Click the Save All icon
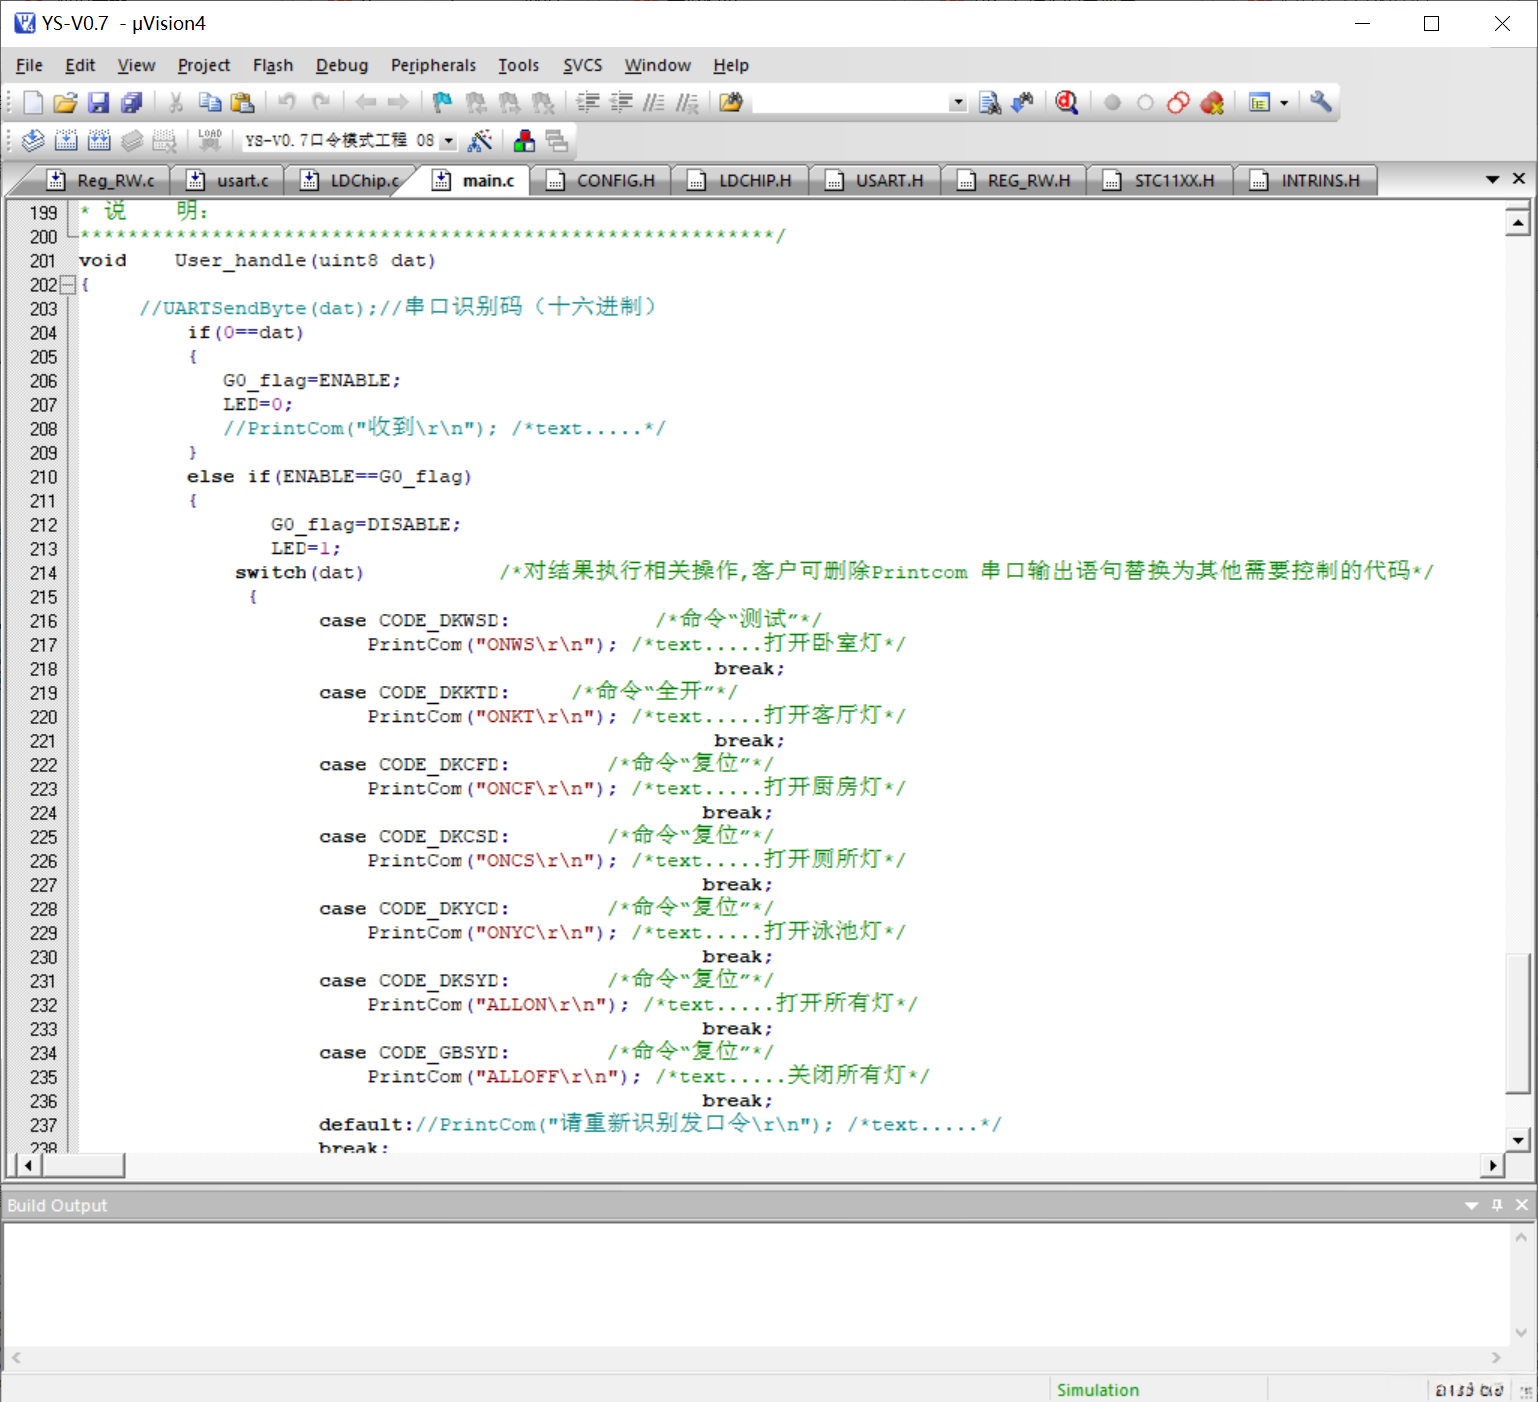The image size is (1538, 1402). [131, 103]
